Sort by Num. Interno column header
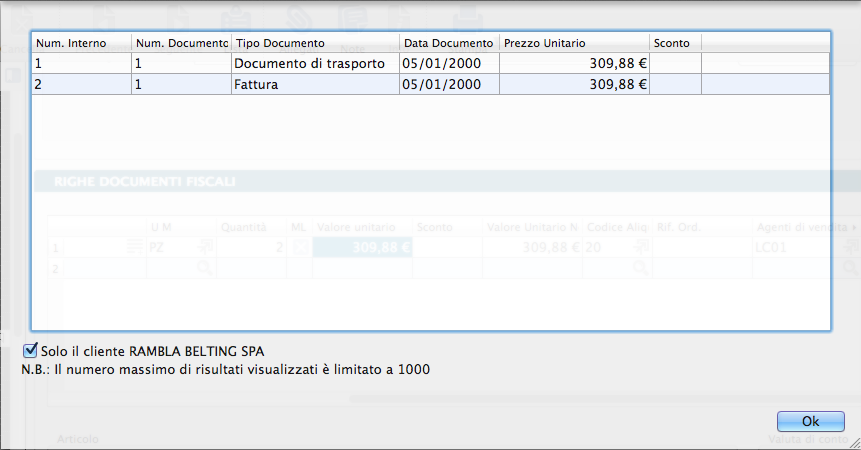Screen dimensions: 861x450 [x=81, y=43]
